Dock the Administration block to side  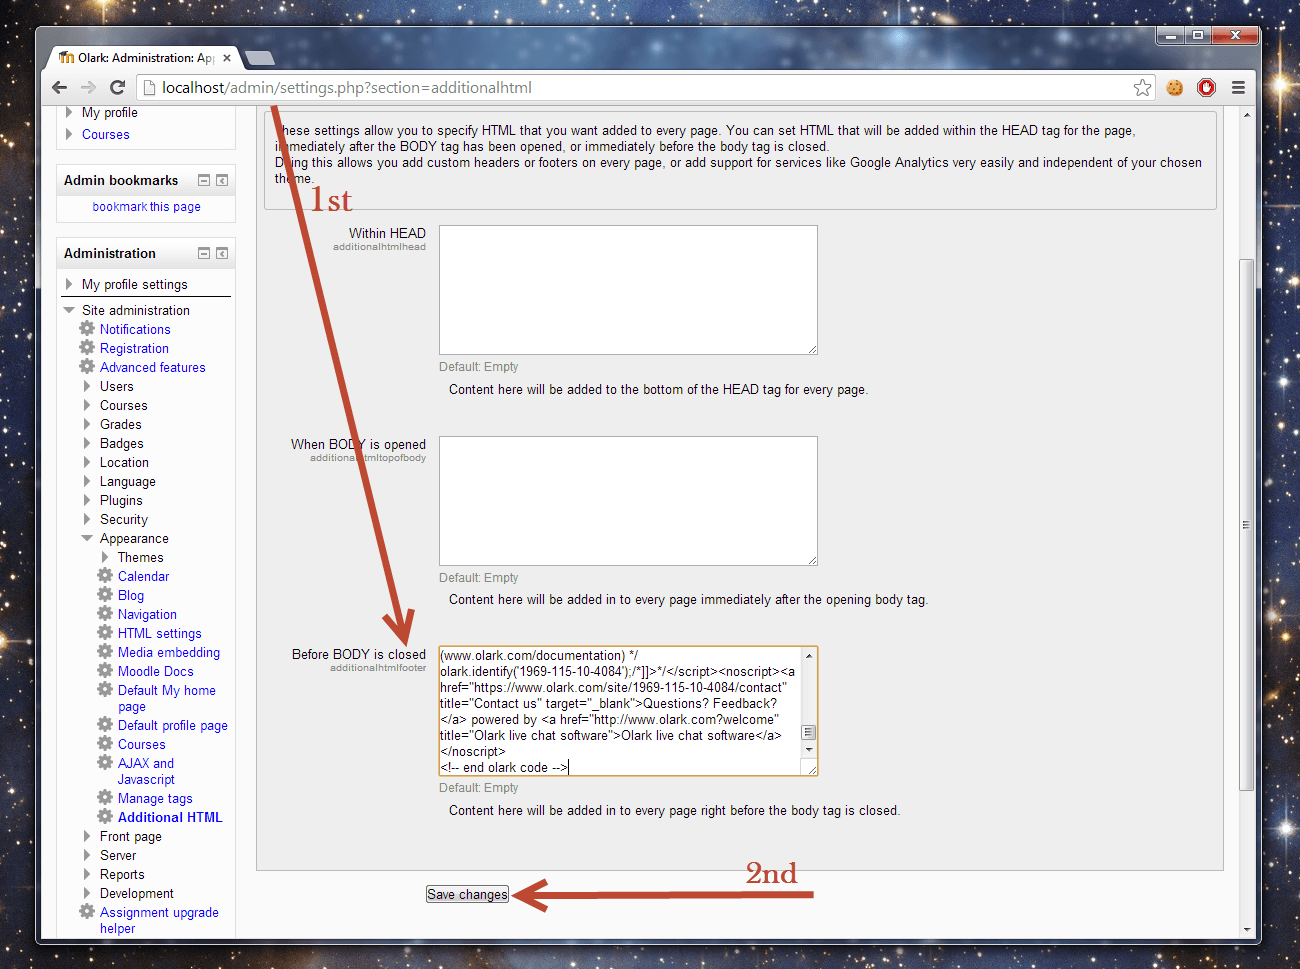222,254
